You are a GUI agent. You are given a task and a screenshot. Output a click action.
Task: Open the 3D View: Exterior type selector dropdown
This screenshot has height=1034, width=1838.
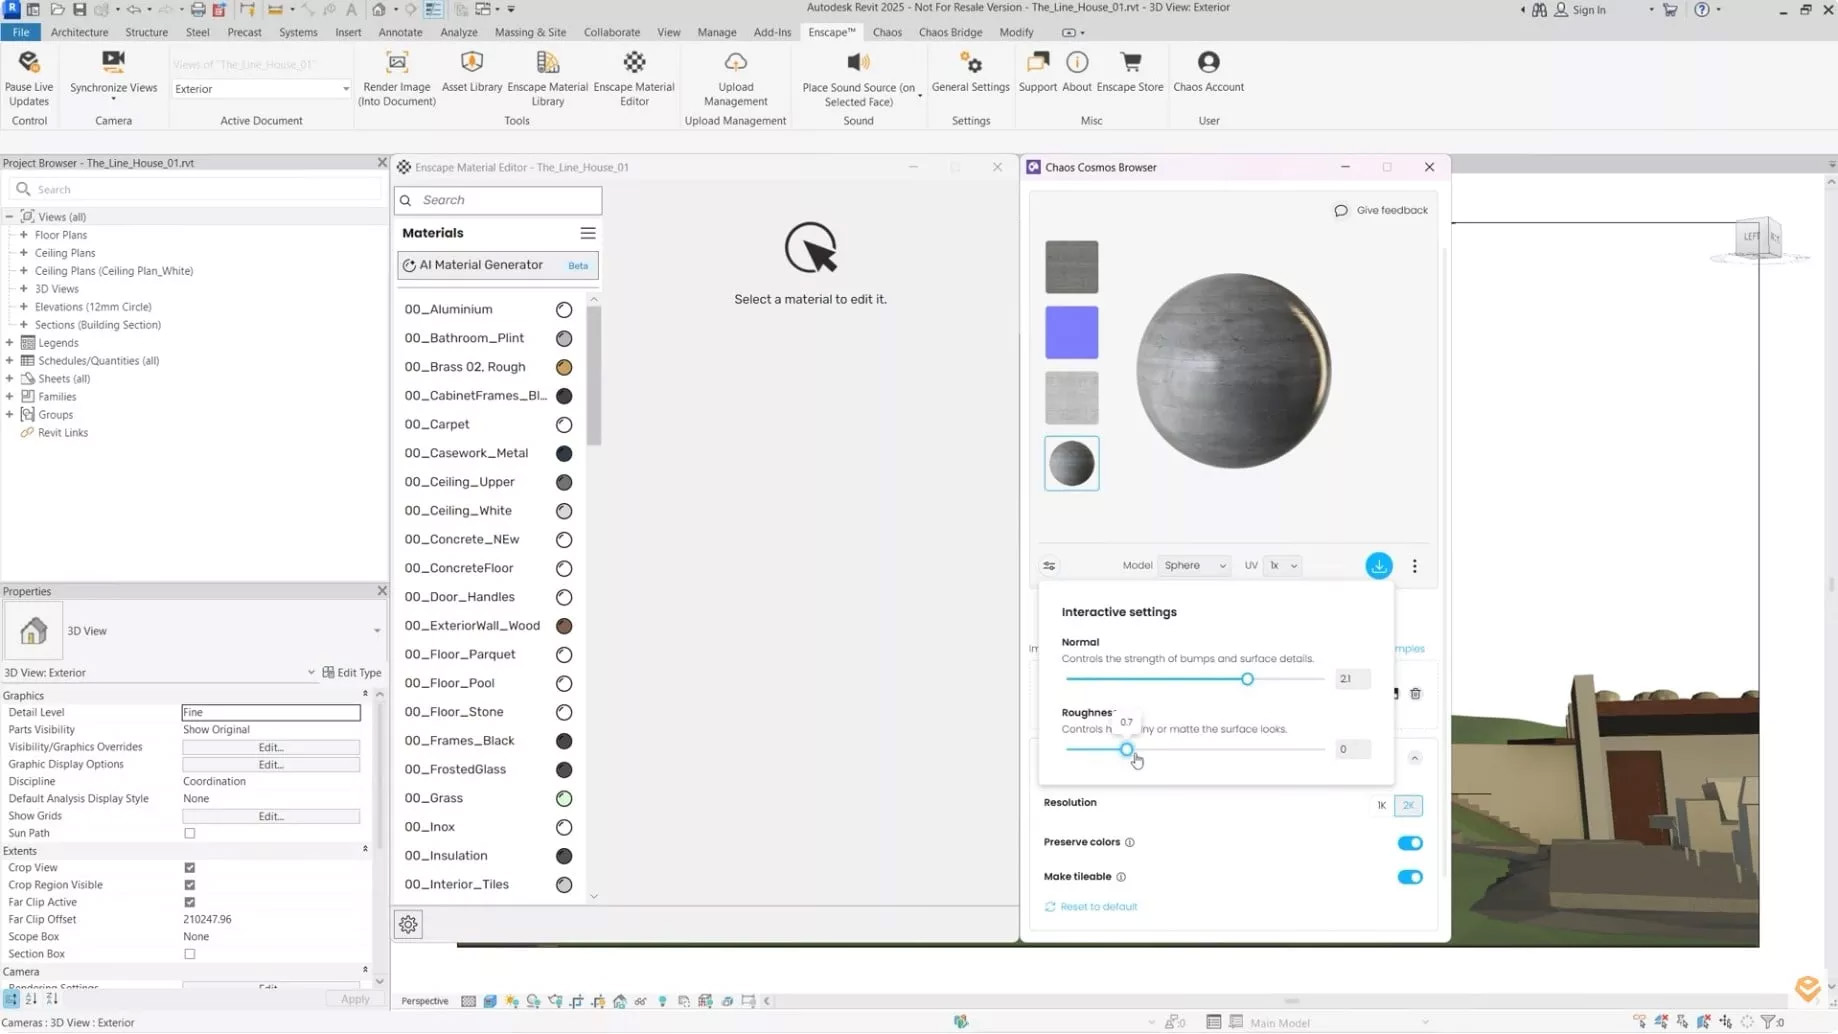[x=159, y=673]
